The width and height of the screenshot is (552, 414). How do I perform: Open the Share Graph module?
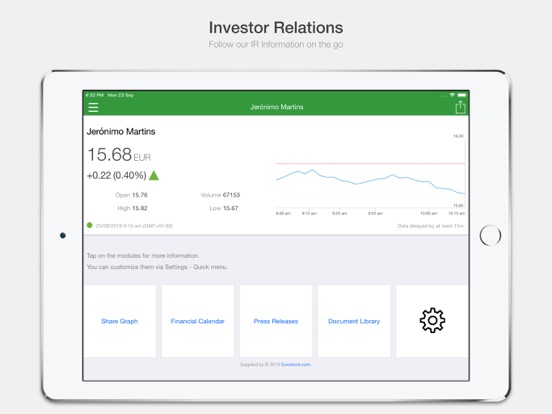tap(120, 321)
